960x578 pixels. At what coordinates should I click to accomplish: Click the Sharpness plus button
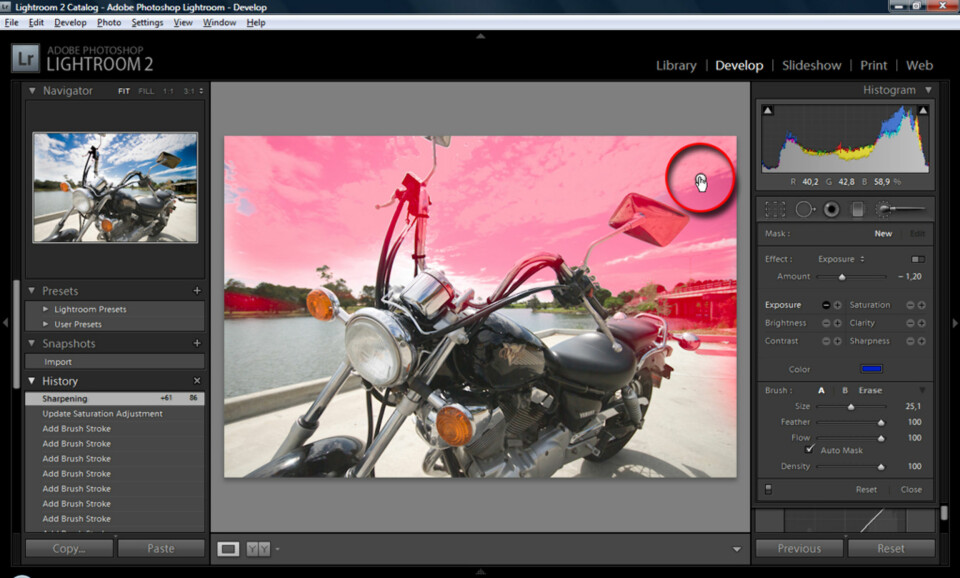click(921, 341)
